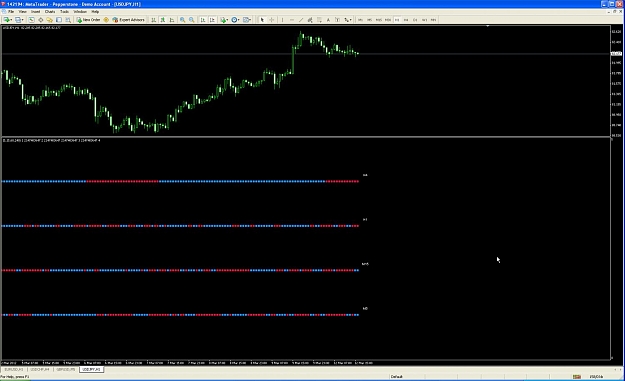The image size is (625, 381).
Task: Select the Fibonacci retracement tool
Action: 319,20
